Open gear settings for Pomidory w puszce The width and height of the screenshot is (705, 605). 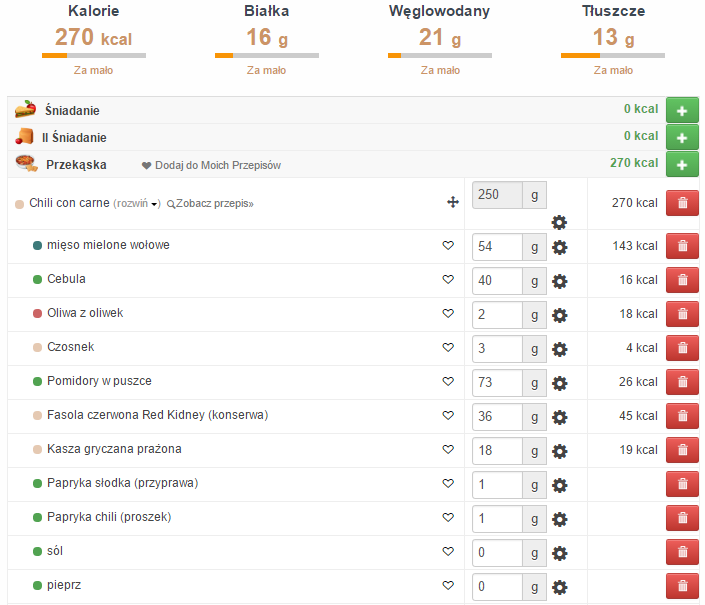tap(560, 383)
